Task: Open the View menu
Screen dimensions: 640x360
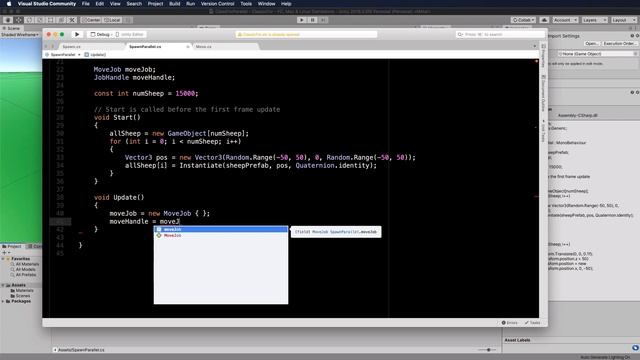Action: click(x=115, y=4)
